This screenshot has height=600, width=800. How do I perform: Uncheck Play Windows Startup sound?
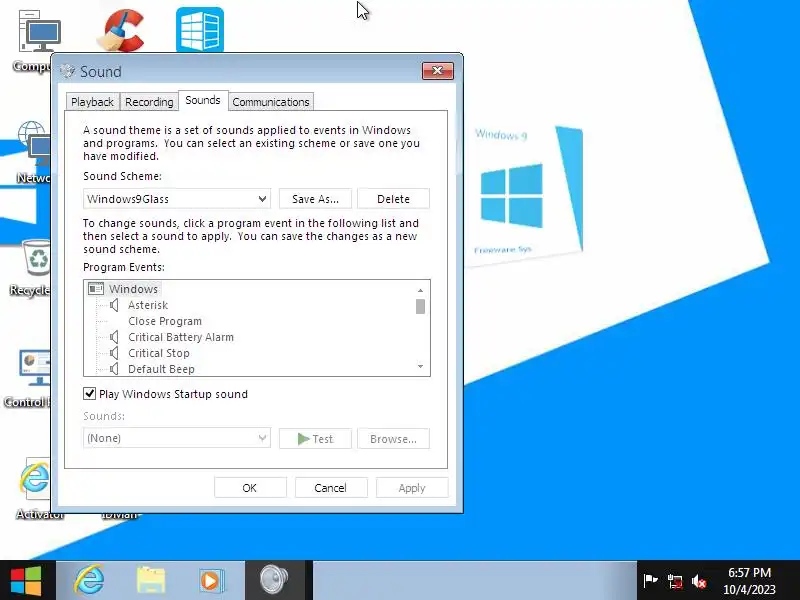tap(89, 393)
